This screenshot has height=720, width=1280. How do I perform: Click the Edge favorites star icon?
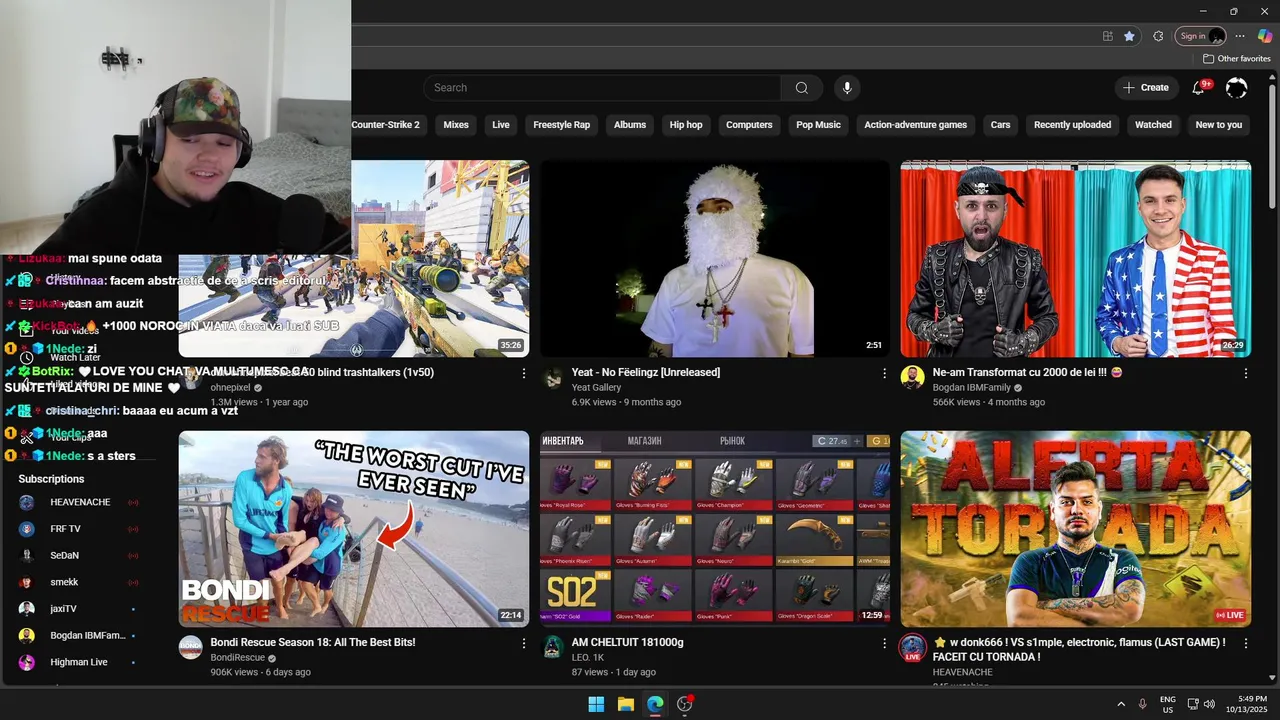[1129, 36]
